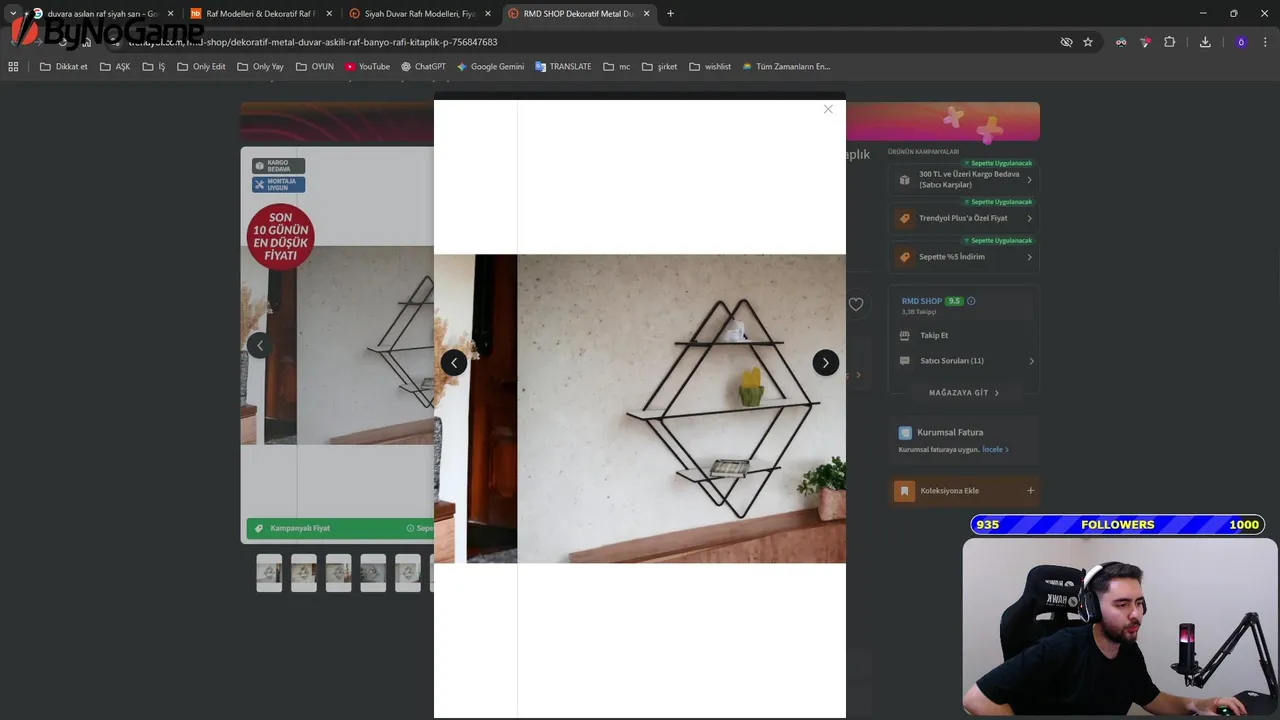Open the TRANSLATE bookmark
1280x720 pixels.
point(563,67)
